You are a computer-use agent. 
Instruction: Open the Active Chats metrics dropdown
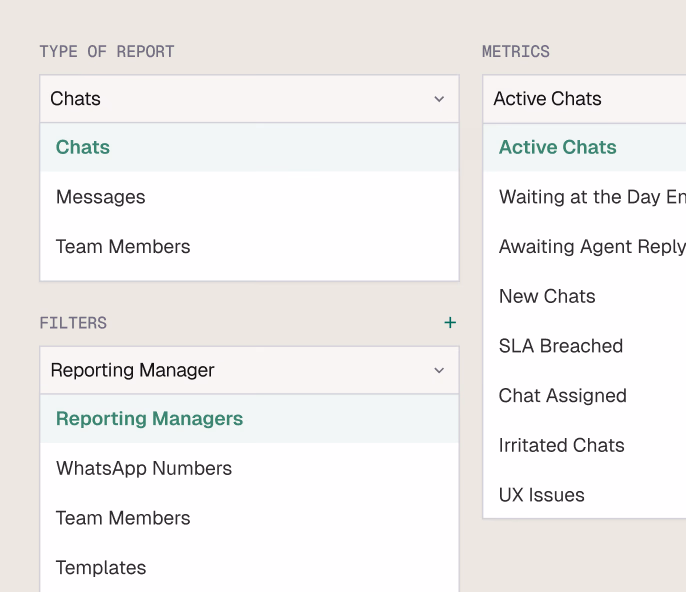[x=584, y=99]
